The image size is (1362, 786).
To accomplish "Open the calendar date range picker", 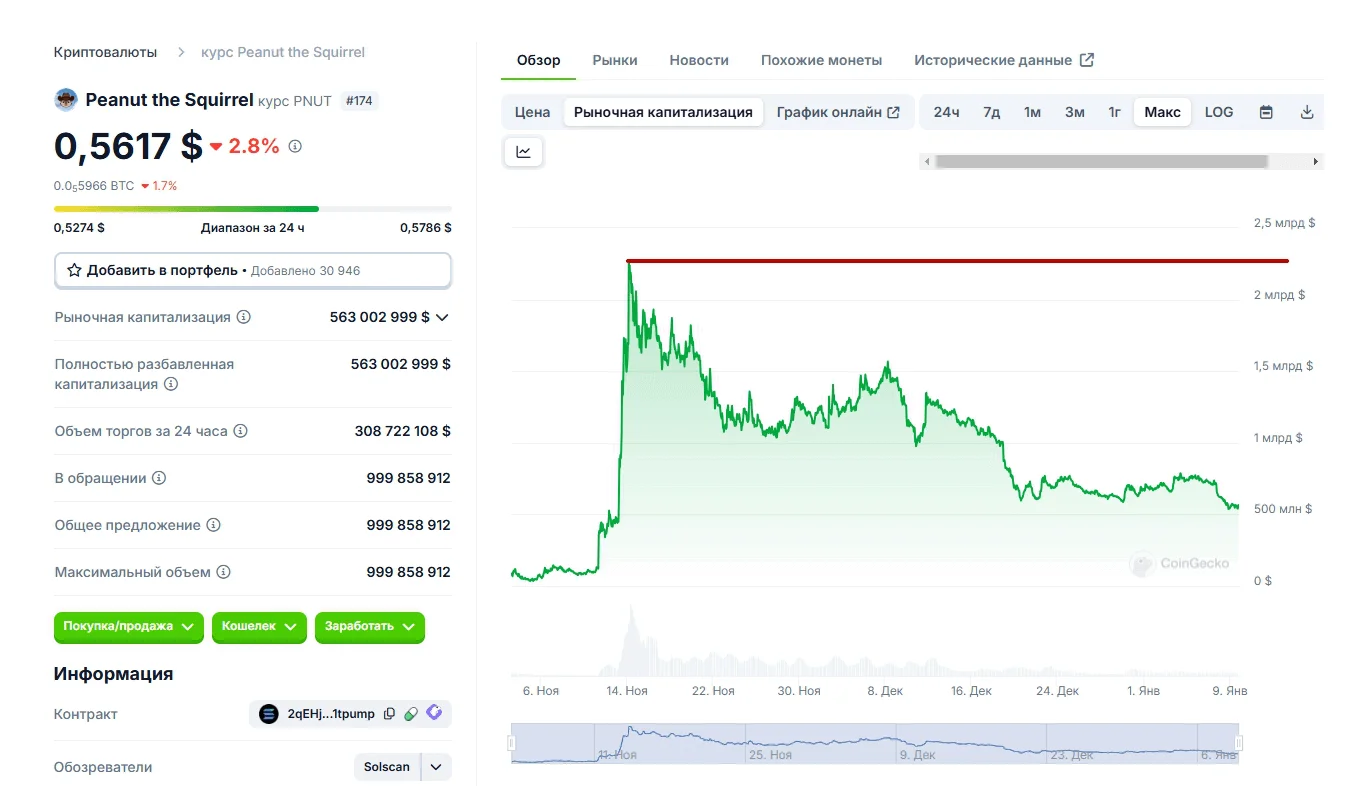I will tap(1266, 112).
